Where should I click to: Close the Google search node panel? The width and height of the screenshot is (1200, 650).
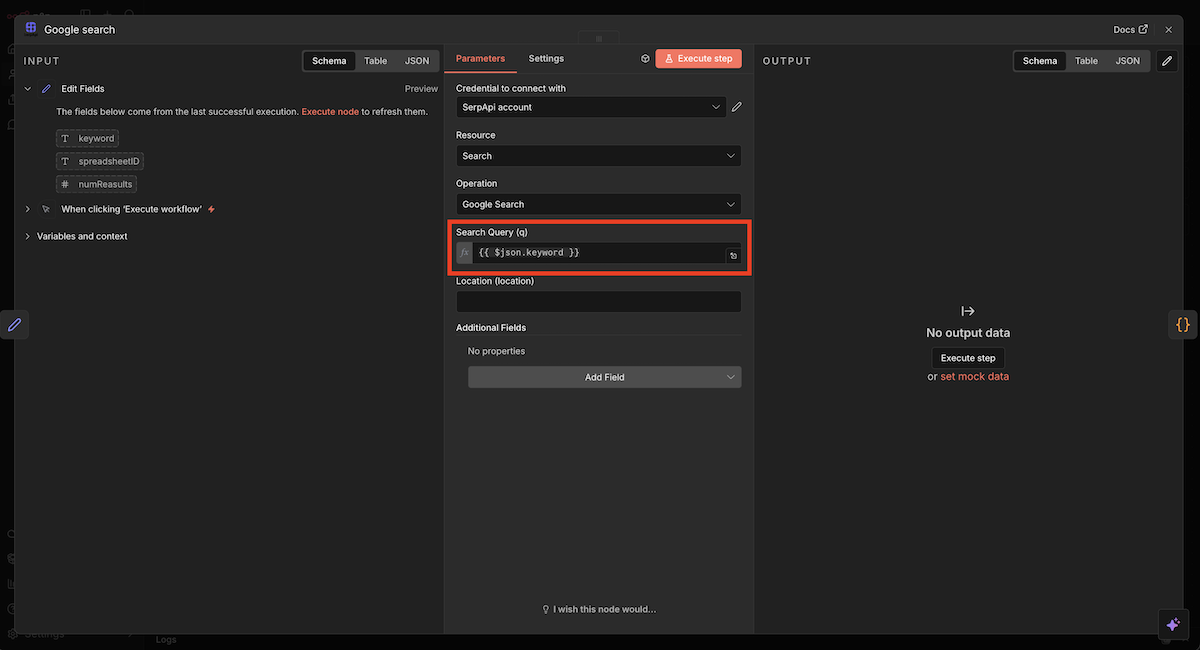1168,30
